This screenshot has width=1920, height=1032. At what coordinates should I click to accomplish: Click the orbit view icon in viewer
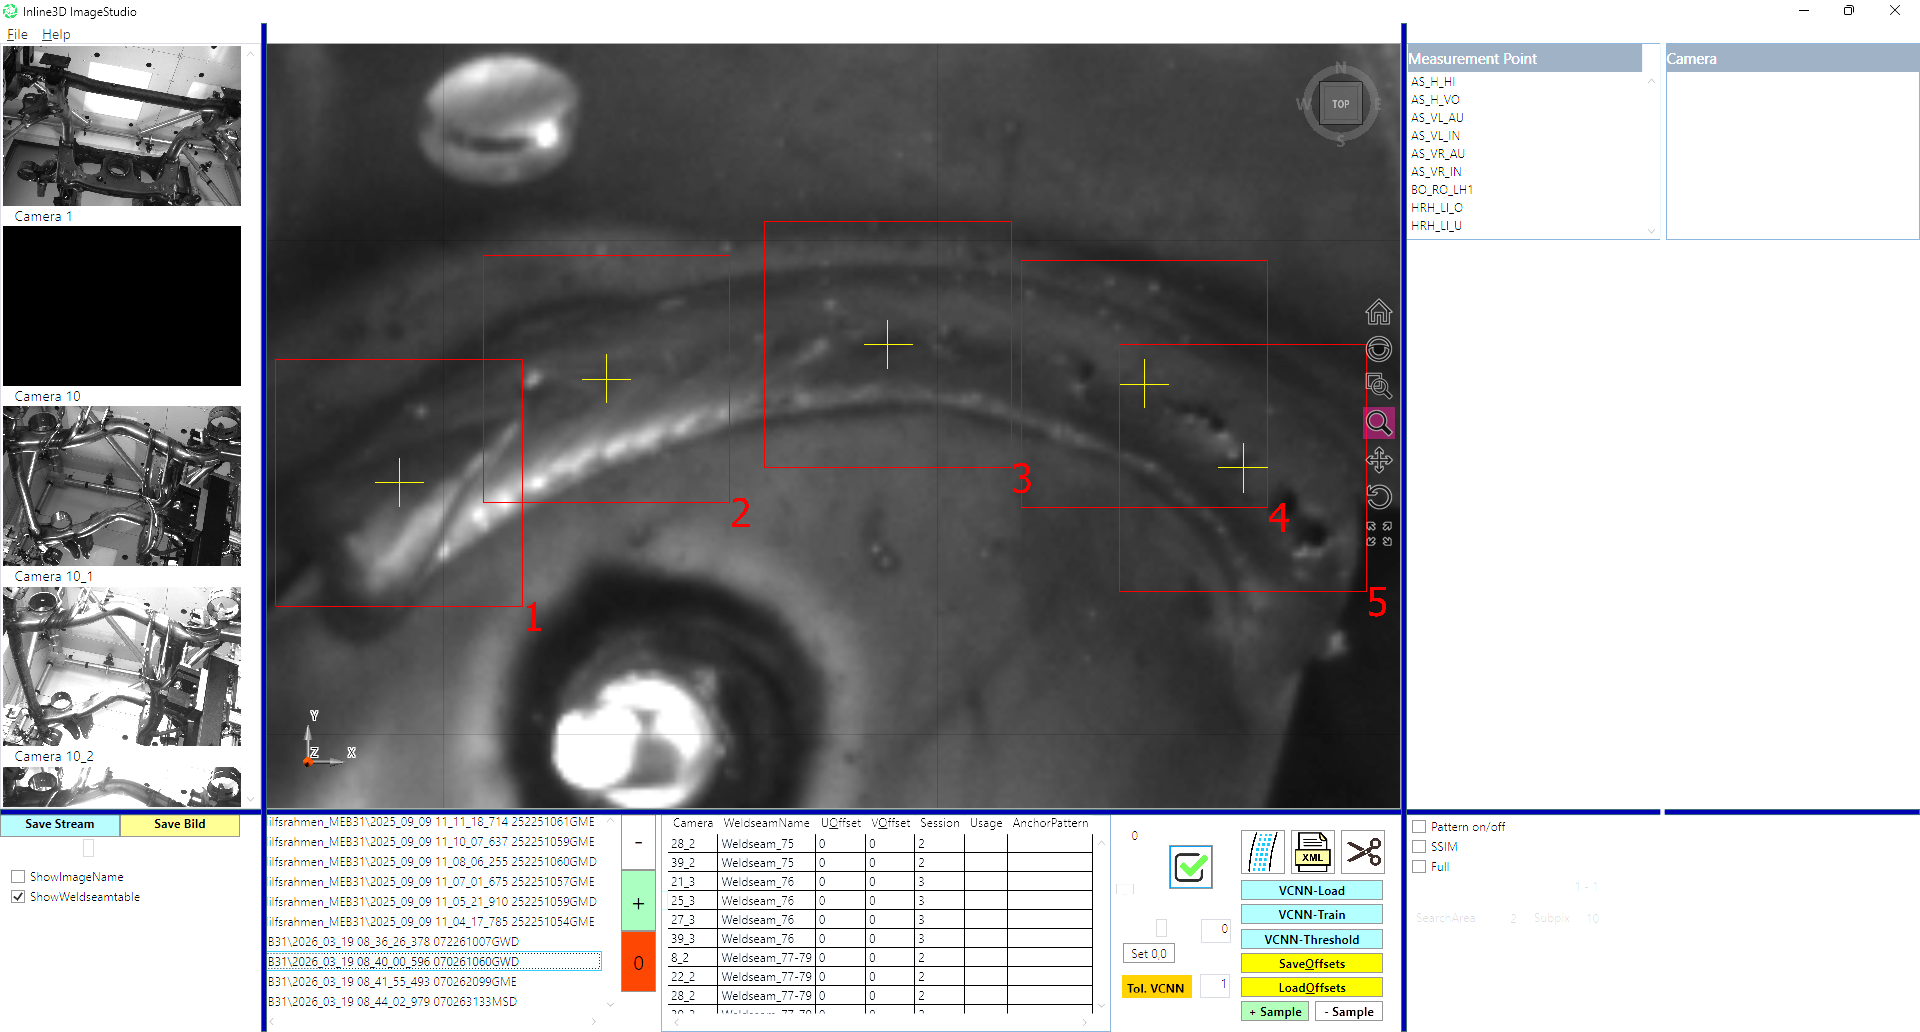point(1378,349)
